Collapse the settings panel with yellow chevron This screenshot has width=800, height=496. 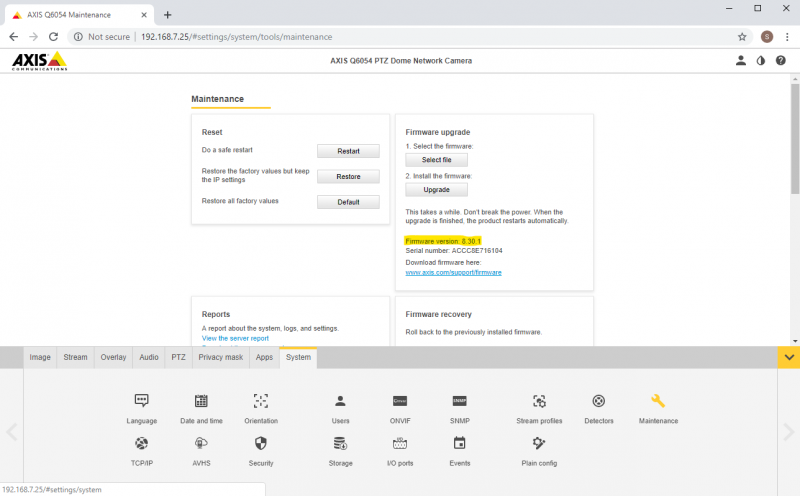tap(789, 357)
